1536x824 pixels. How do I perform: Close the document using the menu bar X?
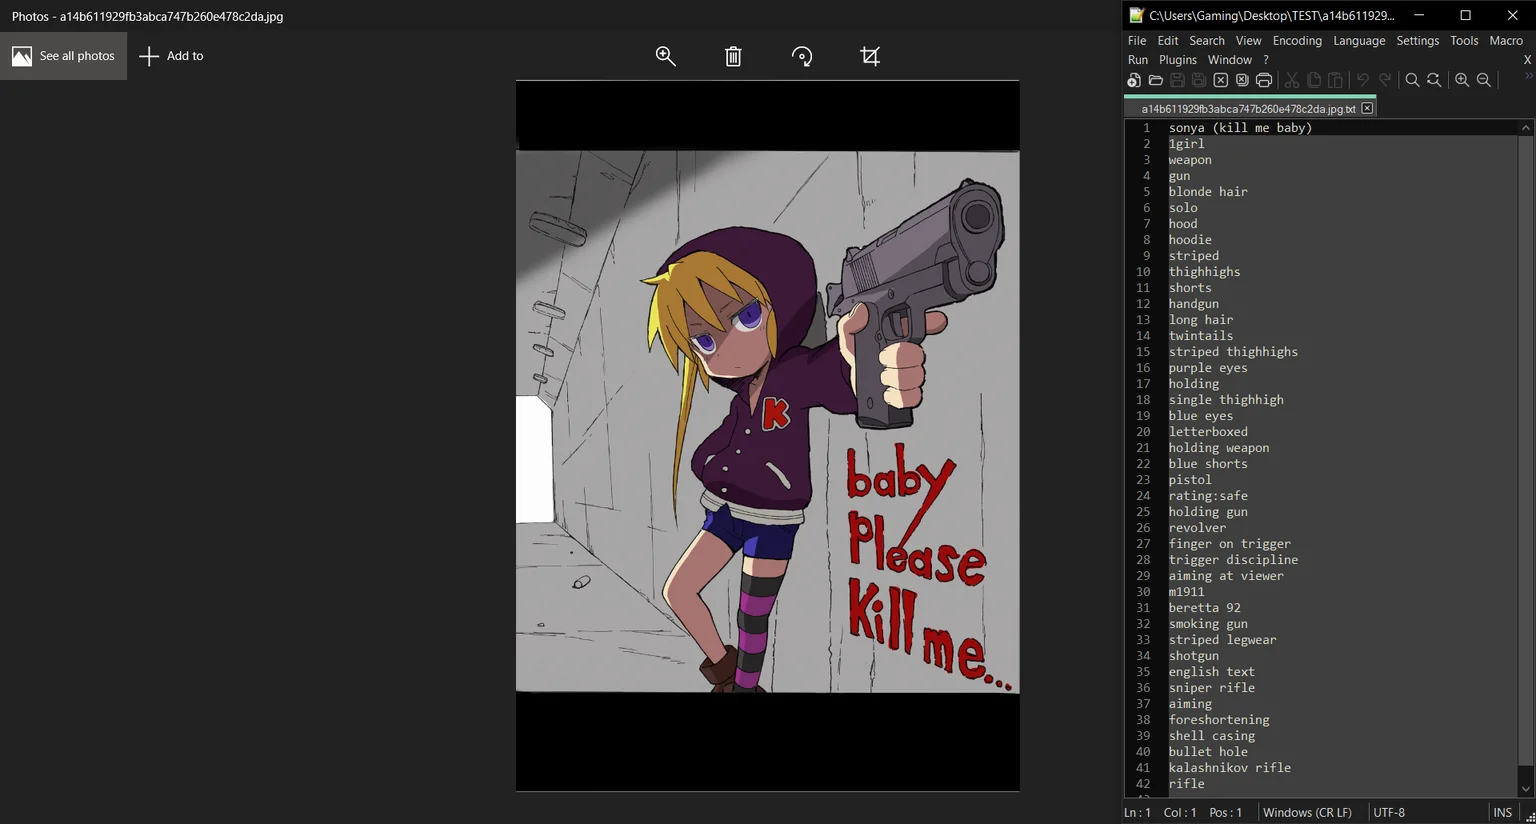coord(1527,60)
